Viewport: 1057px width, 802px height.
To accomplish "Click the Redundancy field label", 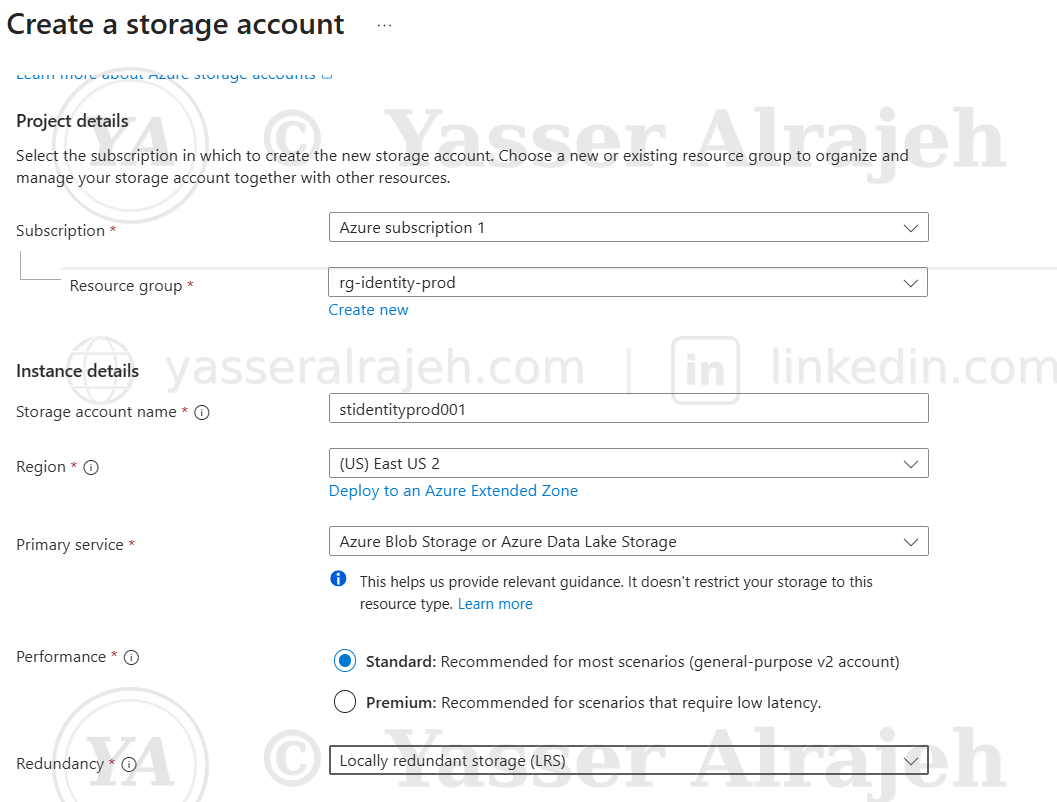I will point(60,764).
